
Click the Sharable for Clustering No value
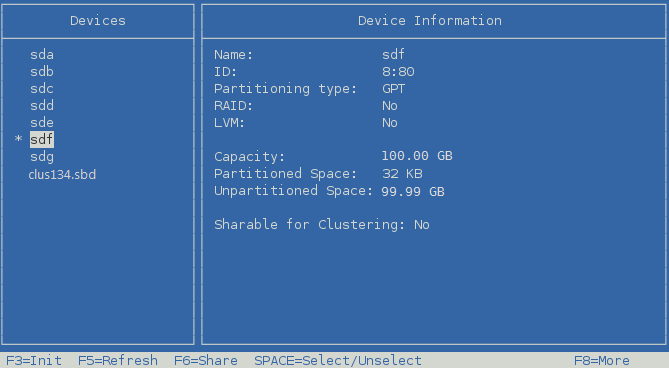[422, 225]
